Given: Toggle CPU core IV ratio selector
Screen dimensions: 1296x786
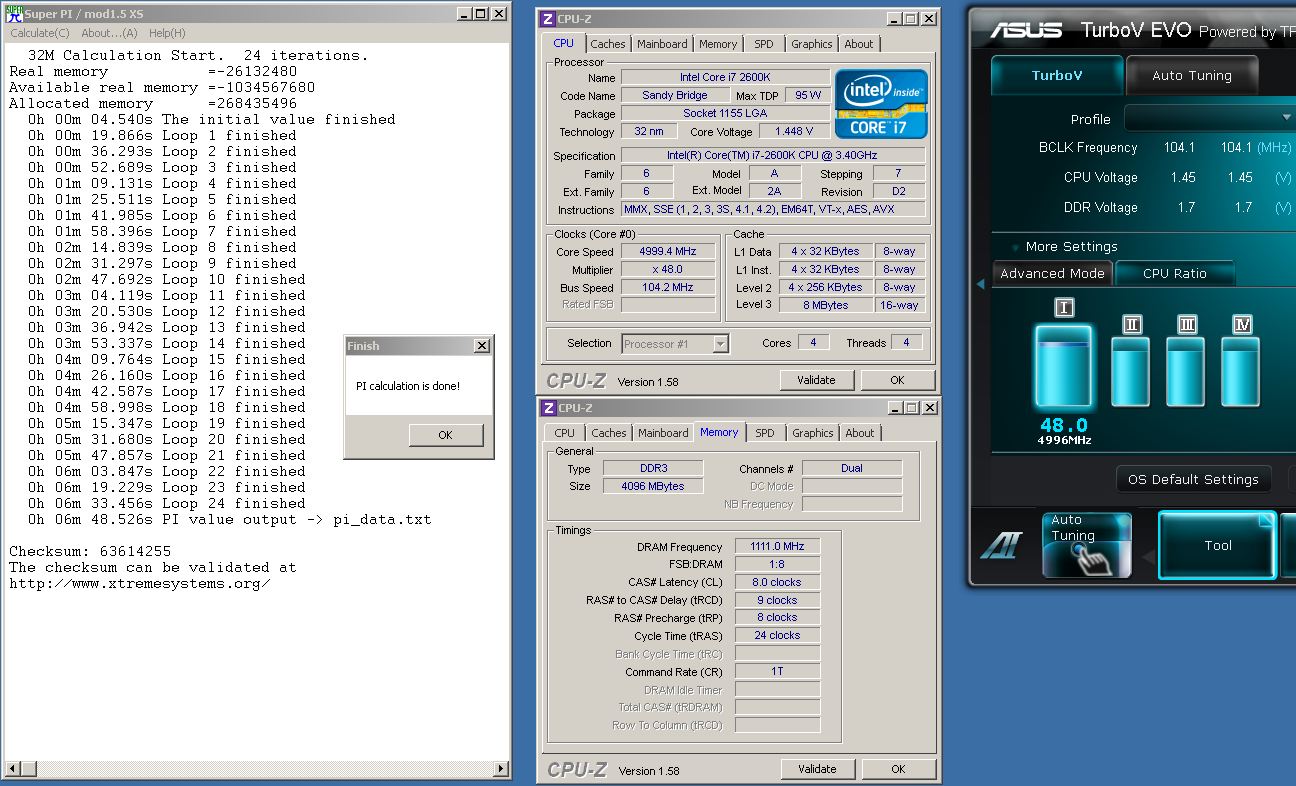Looking at the screenshot, I should click(1242, 324).
